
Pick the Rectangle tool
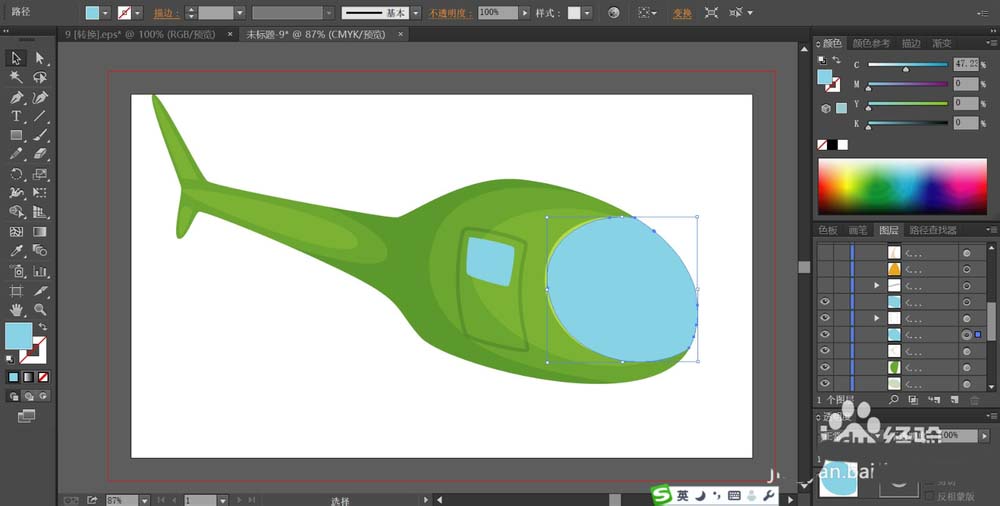point(16,136)
